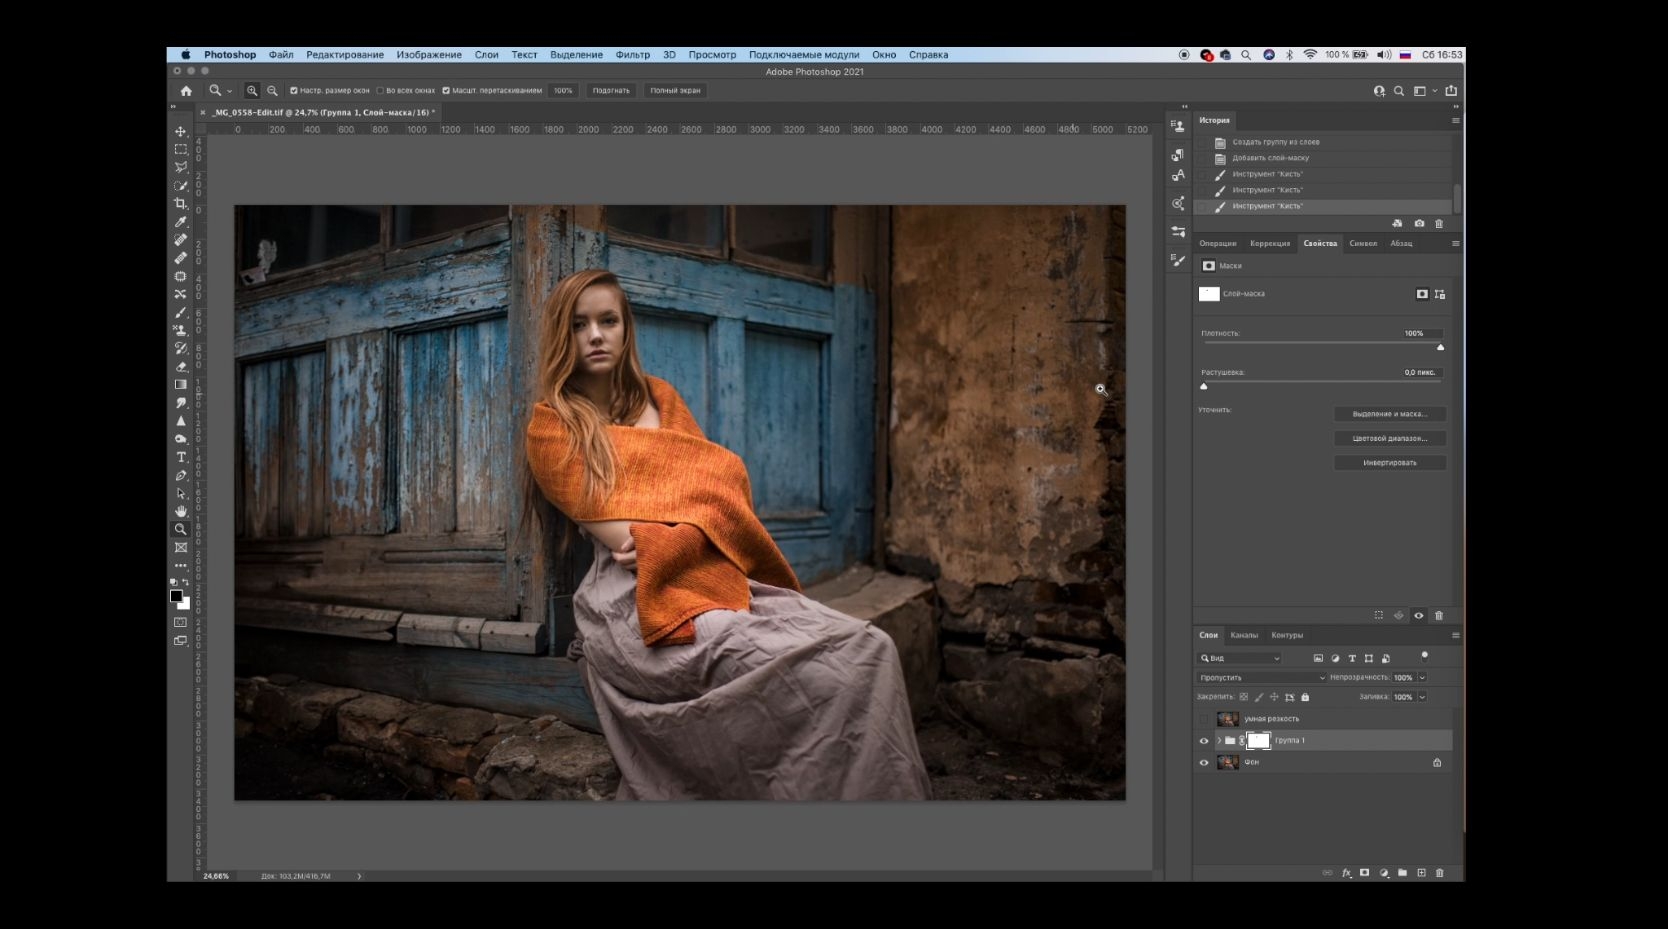The height and width of the screenshot is (929, 1668).
Task: Open the 'Фильтр' menu
Action: [x=632, y=55]
